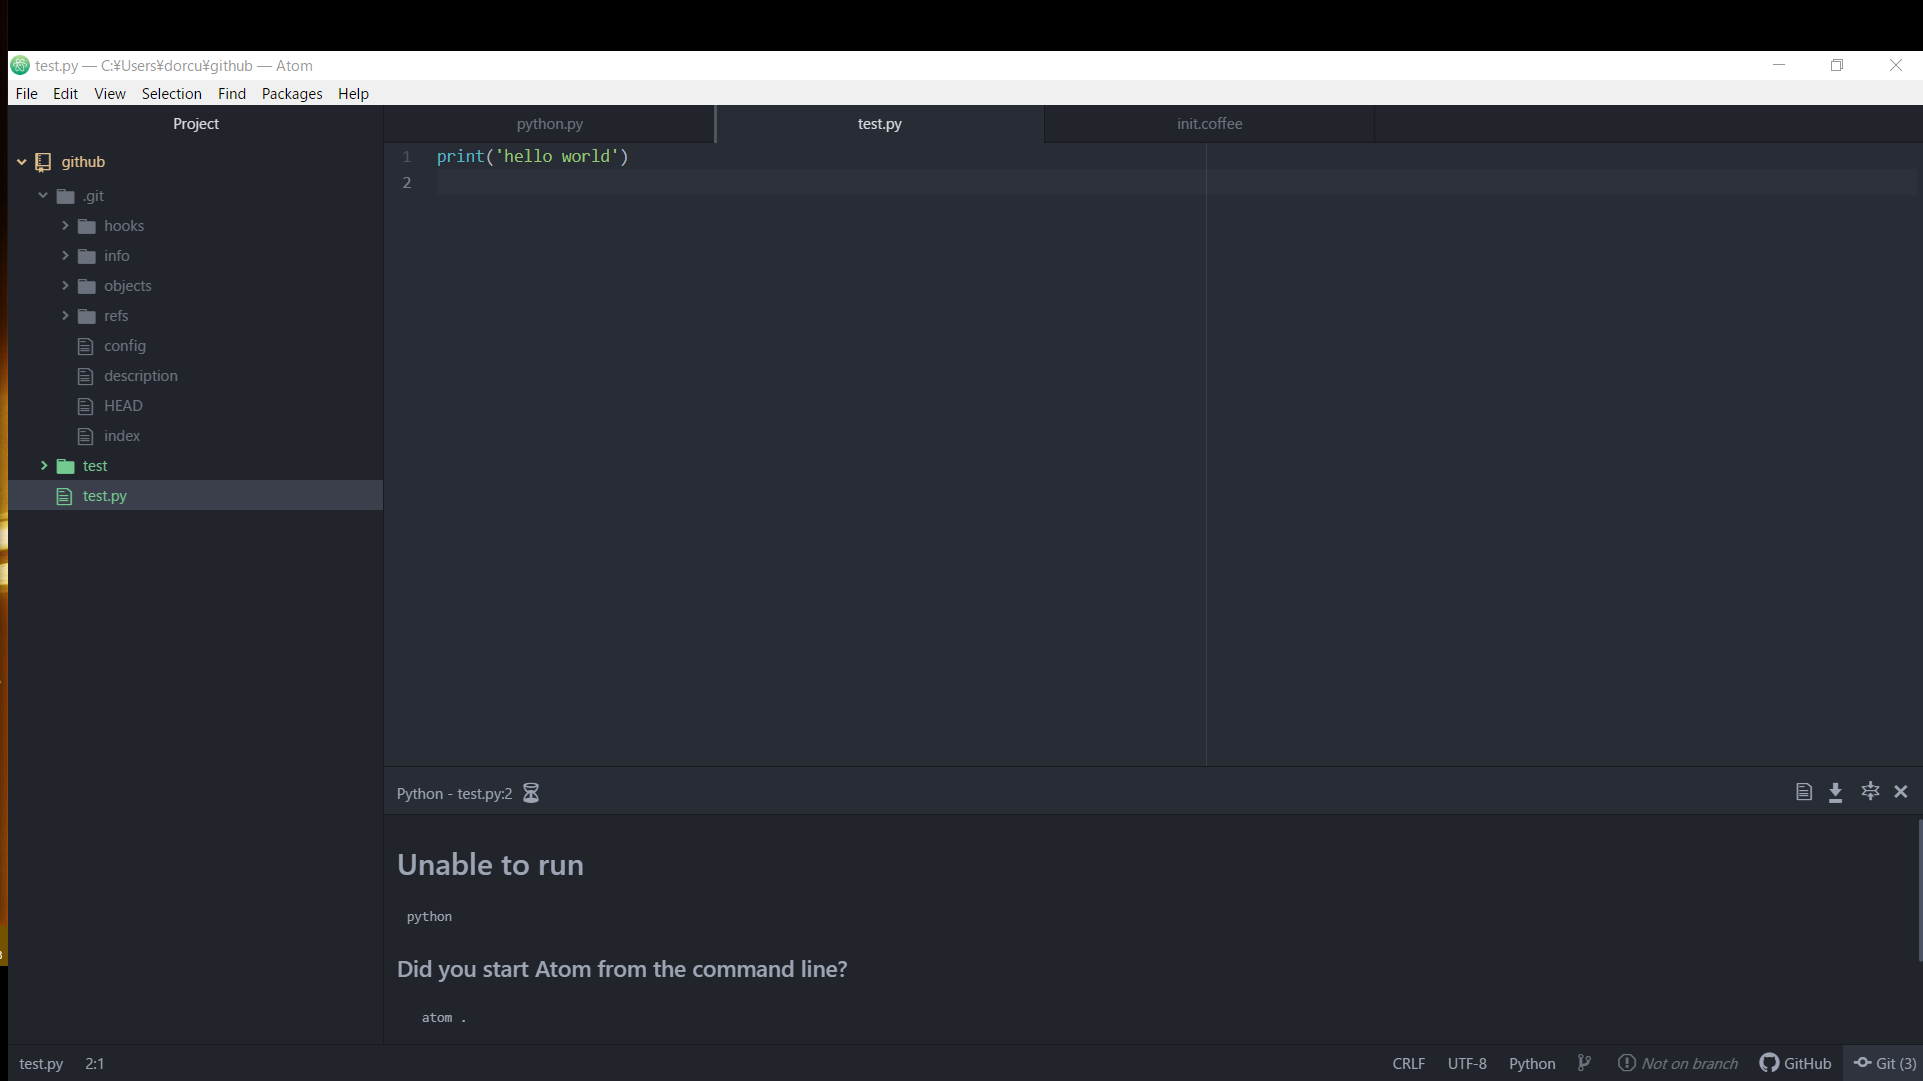The height and width of the screenshot is (1081, 1923).
Task: Open the Help menu
Action: [x=353, y=93]
